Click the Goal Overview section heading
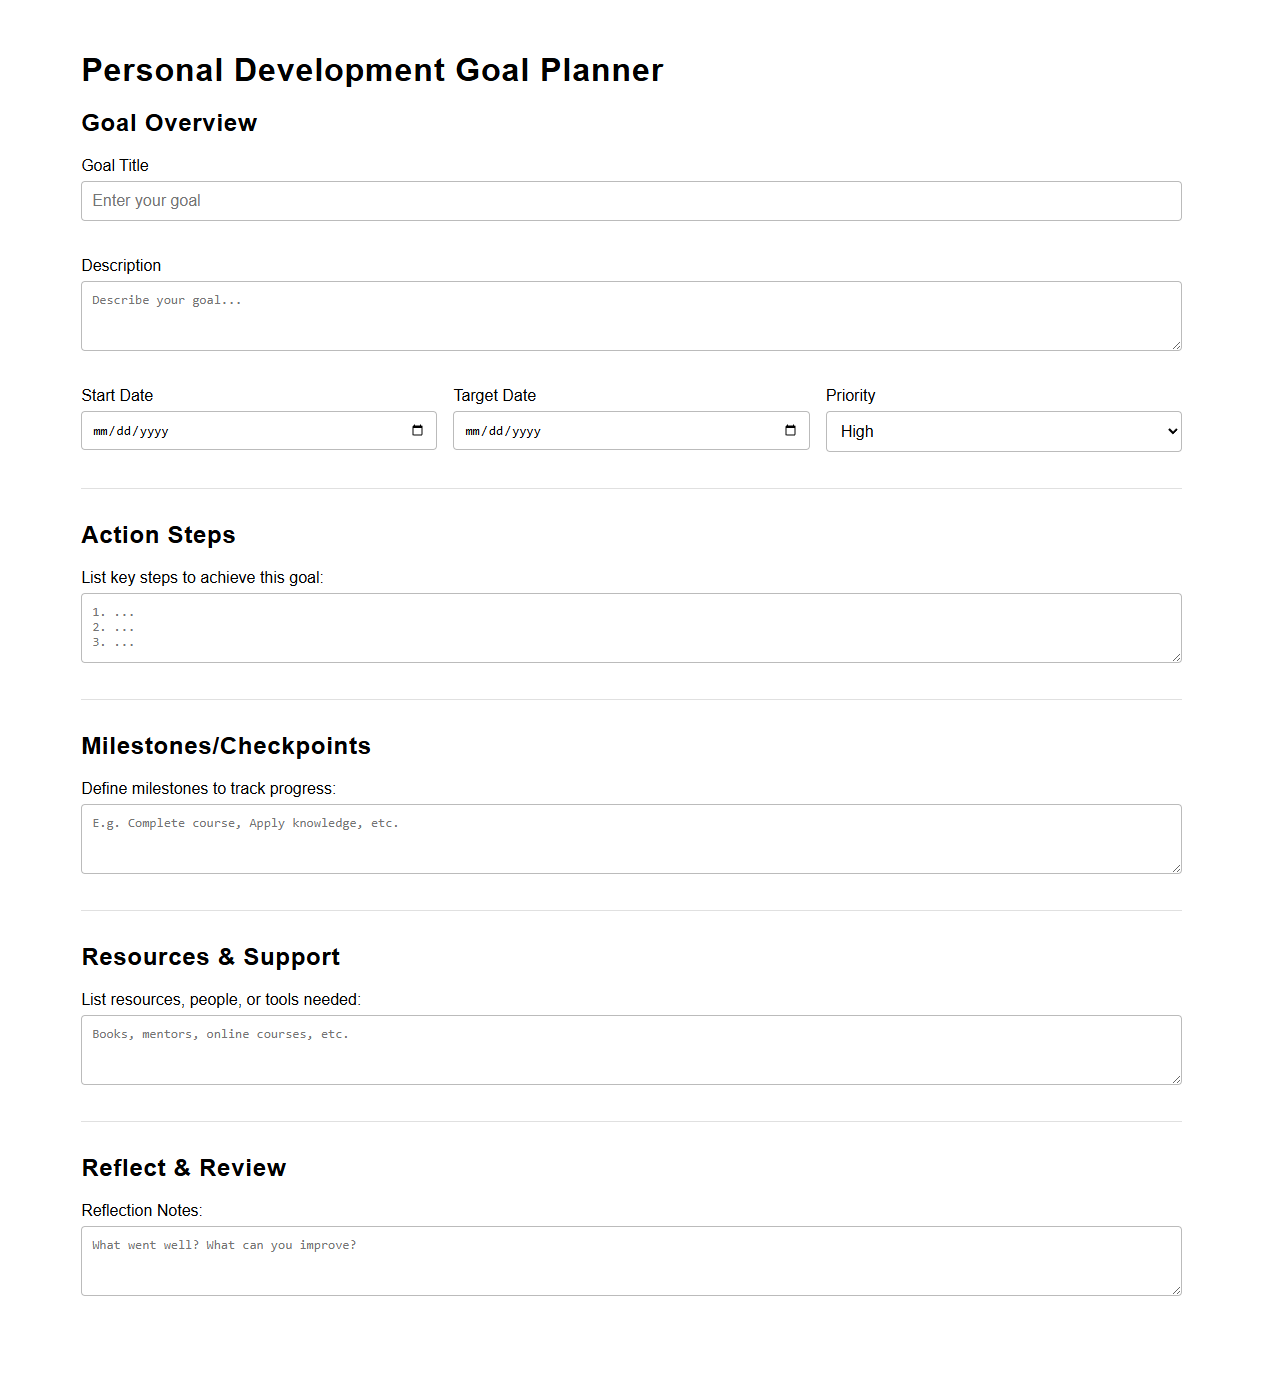 (169, 123)
